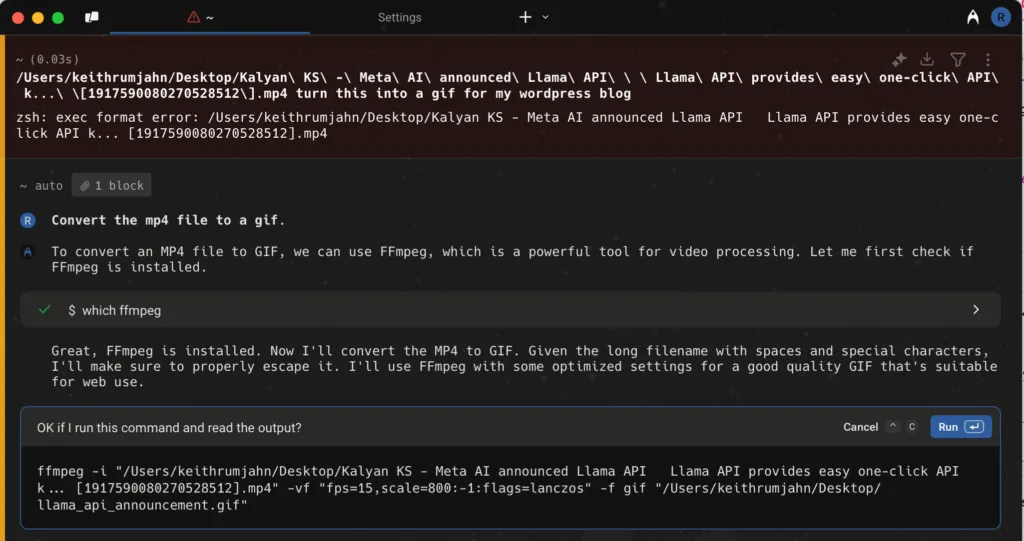The height and width of the screenshot is (541, 1024).
Task: Expand the 'which ffmpeg' command block
Action: coord(976,310)
